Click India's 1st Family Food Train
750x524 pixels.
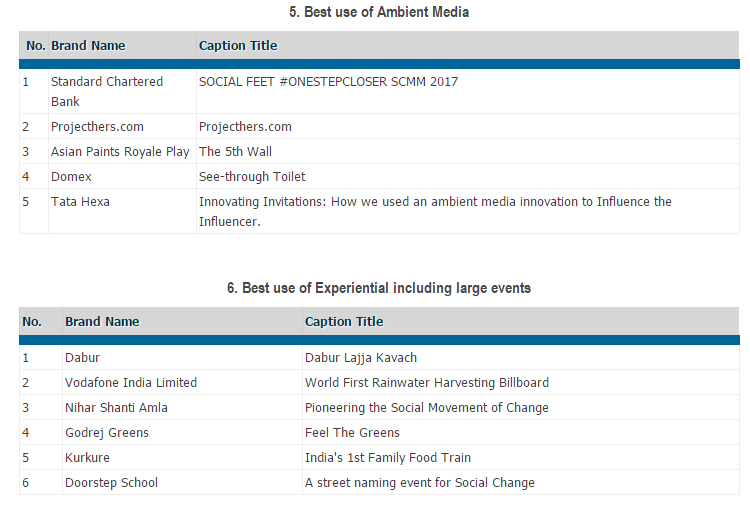point(387,458)
